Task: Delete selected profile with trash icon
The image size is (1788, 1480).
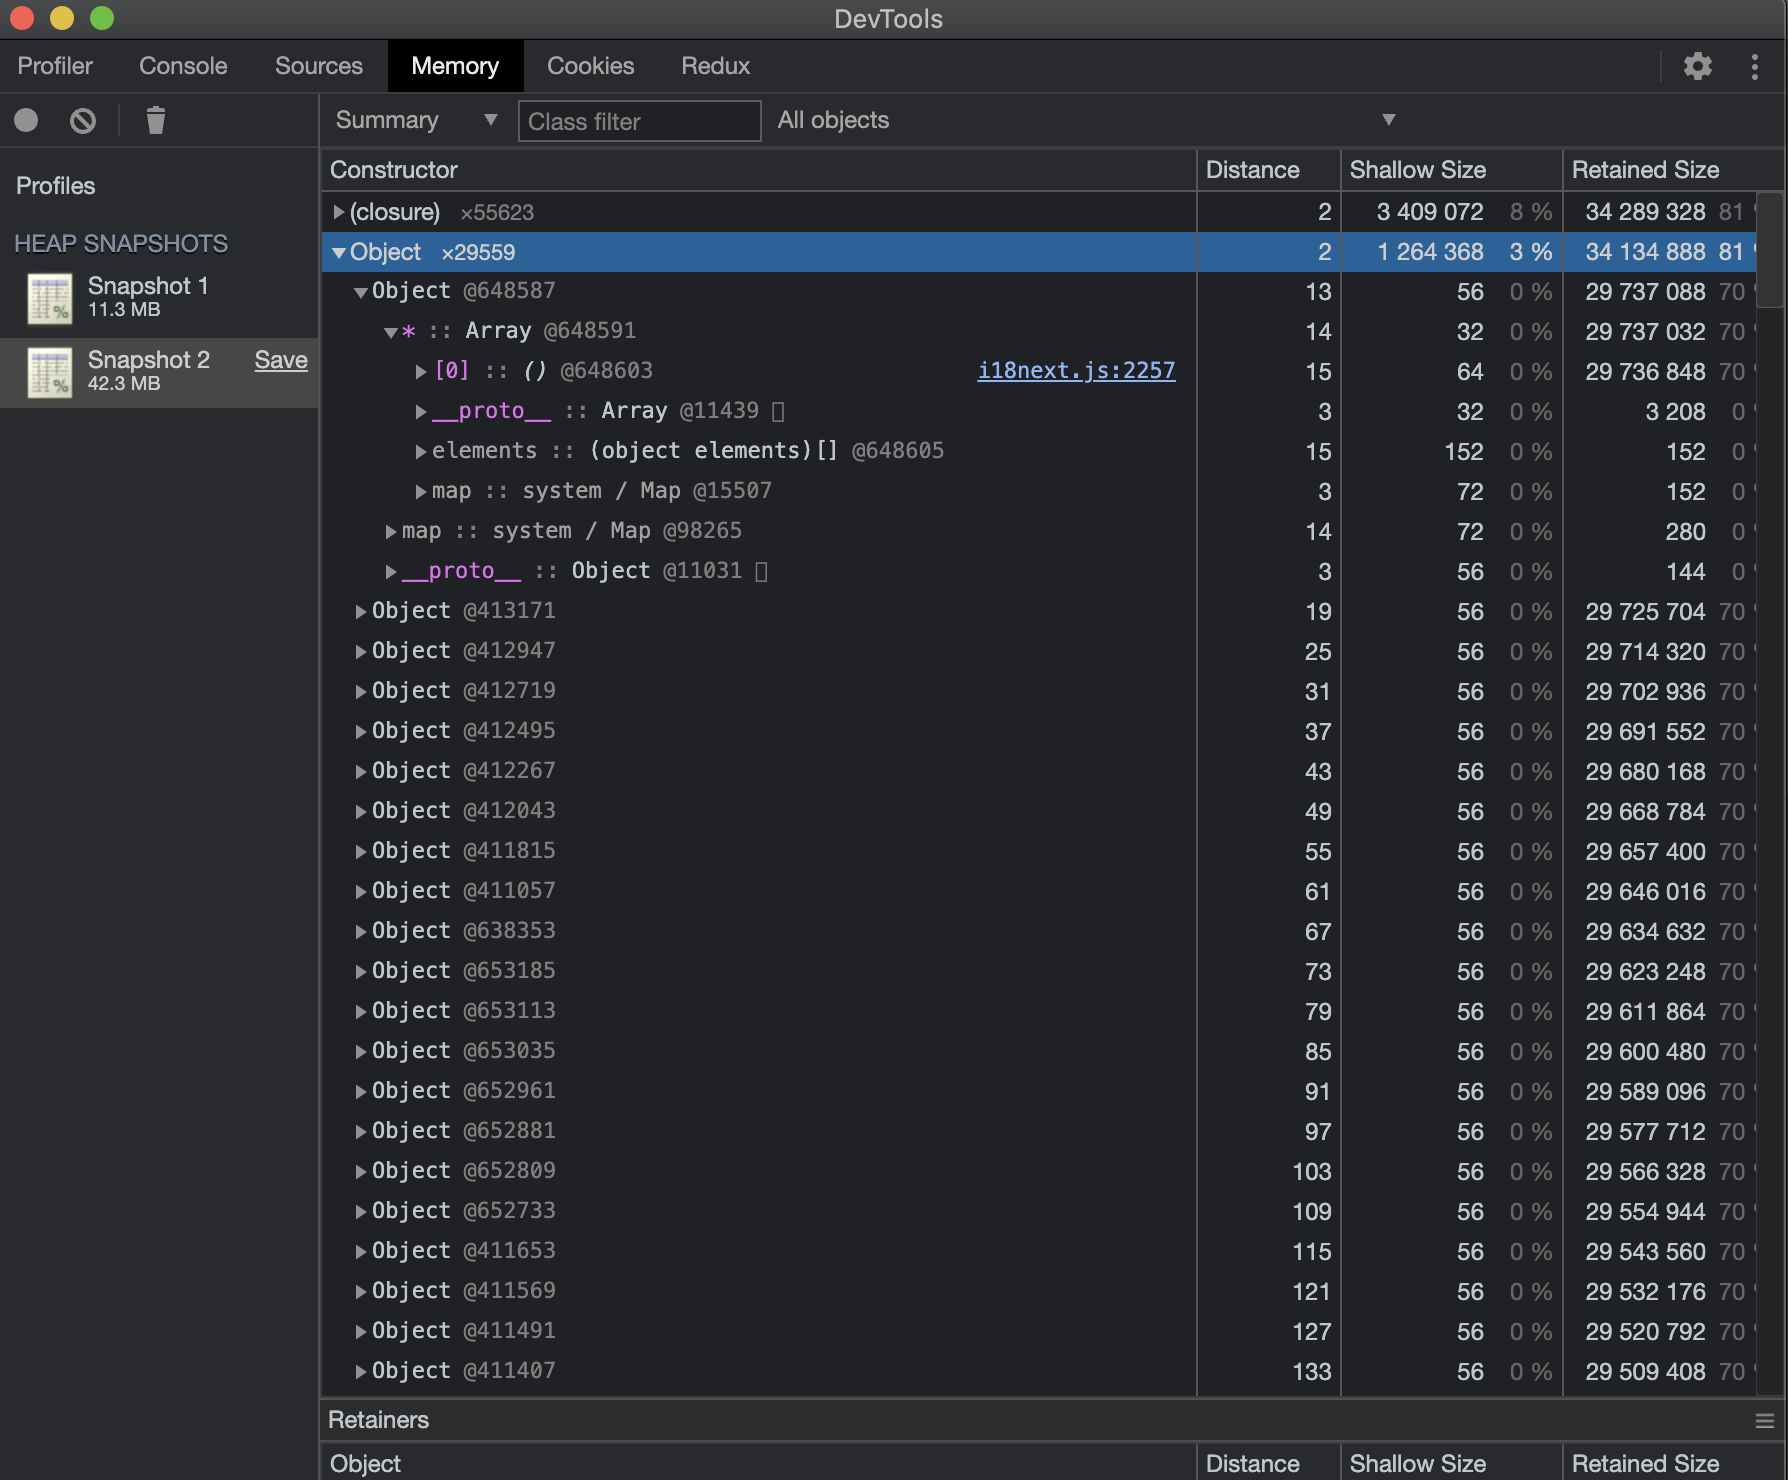Action: point(155,121)
